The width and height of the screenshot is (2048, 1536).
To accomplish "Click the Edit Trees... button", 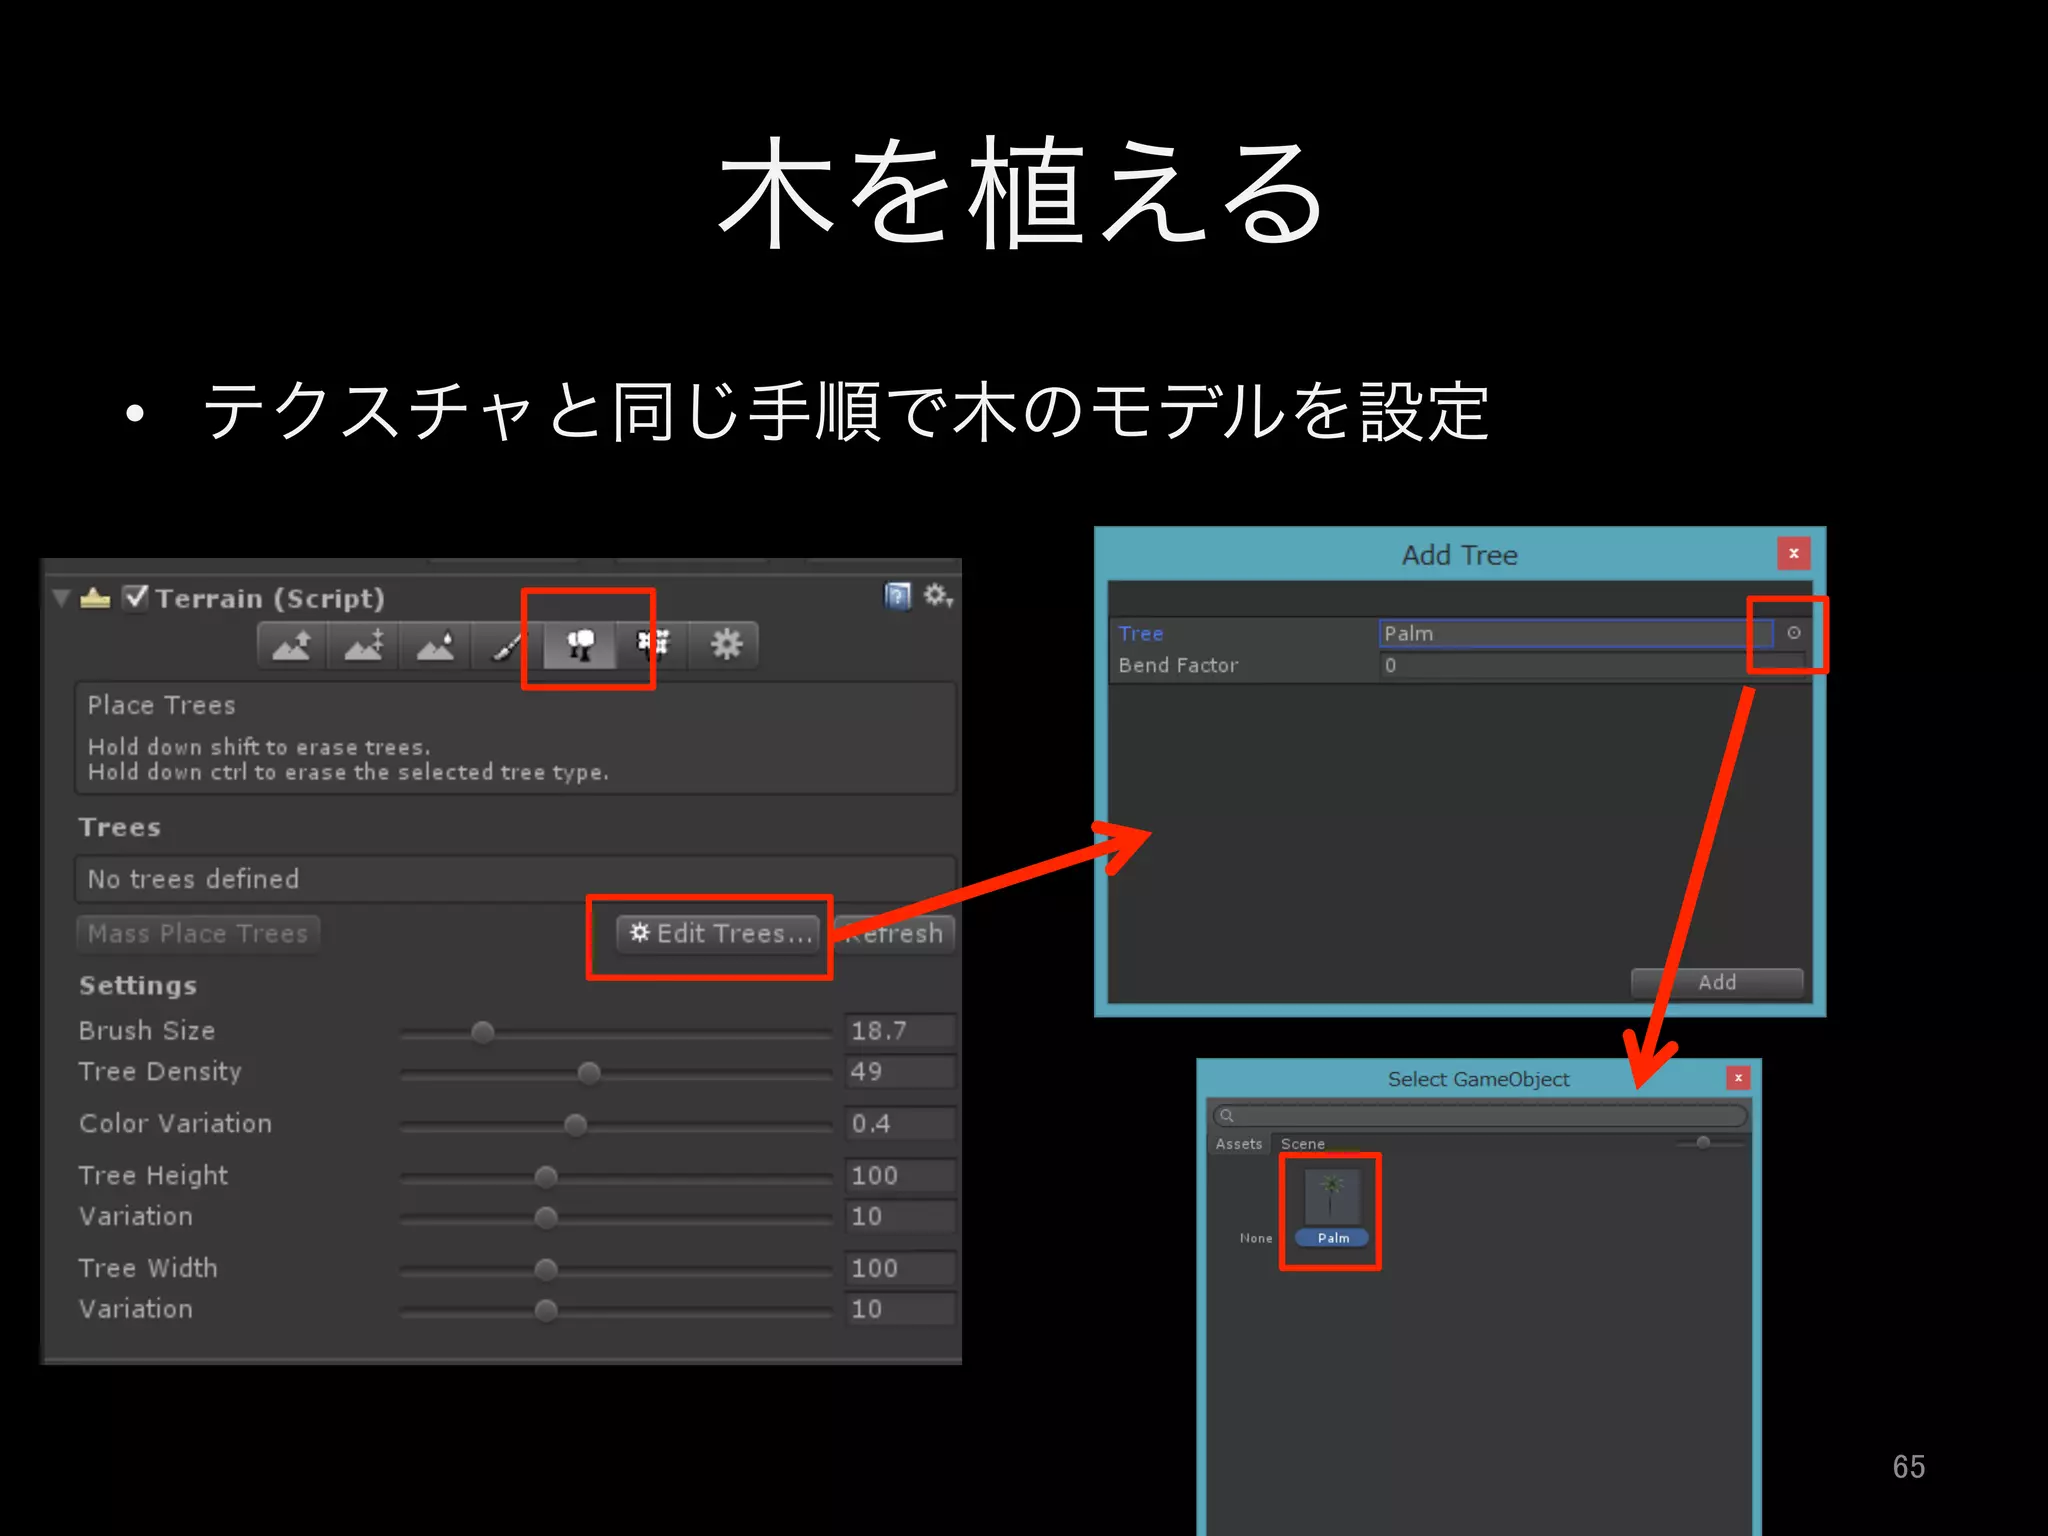I will [x=718, y=933].
